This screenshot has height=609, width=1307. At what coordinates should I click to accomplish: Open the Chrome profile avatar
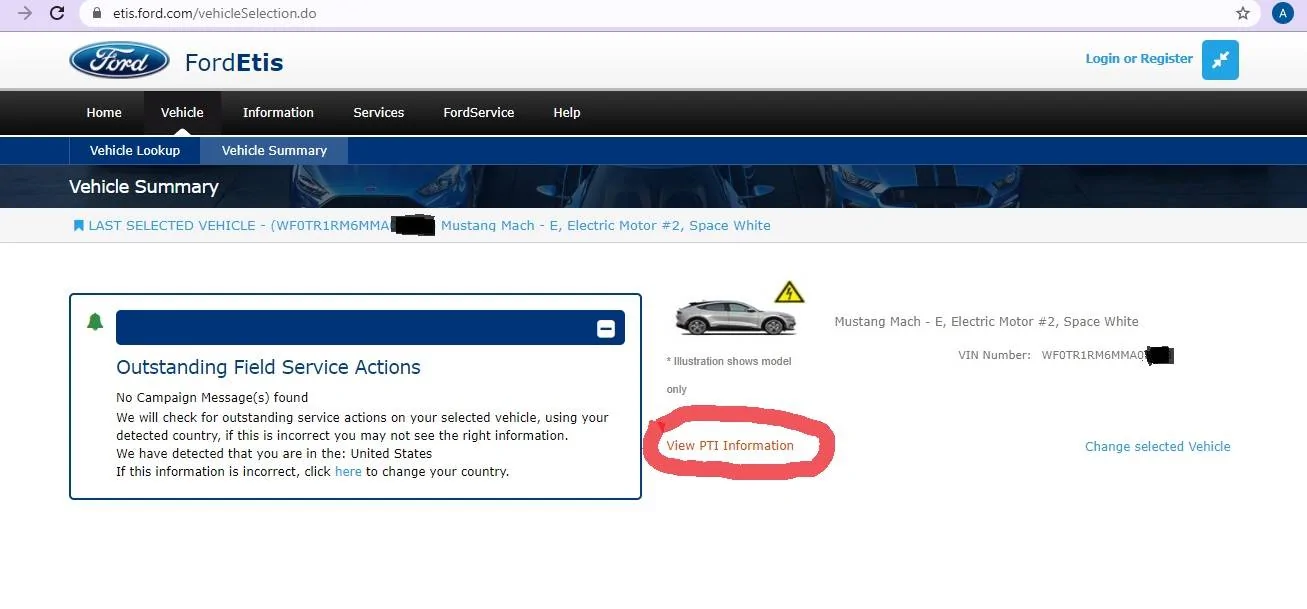pyautogui.click(x=1282, y=13)
